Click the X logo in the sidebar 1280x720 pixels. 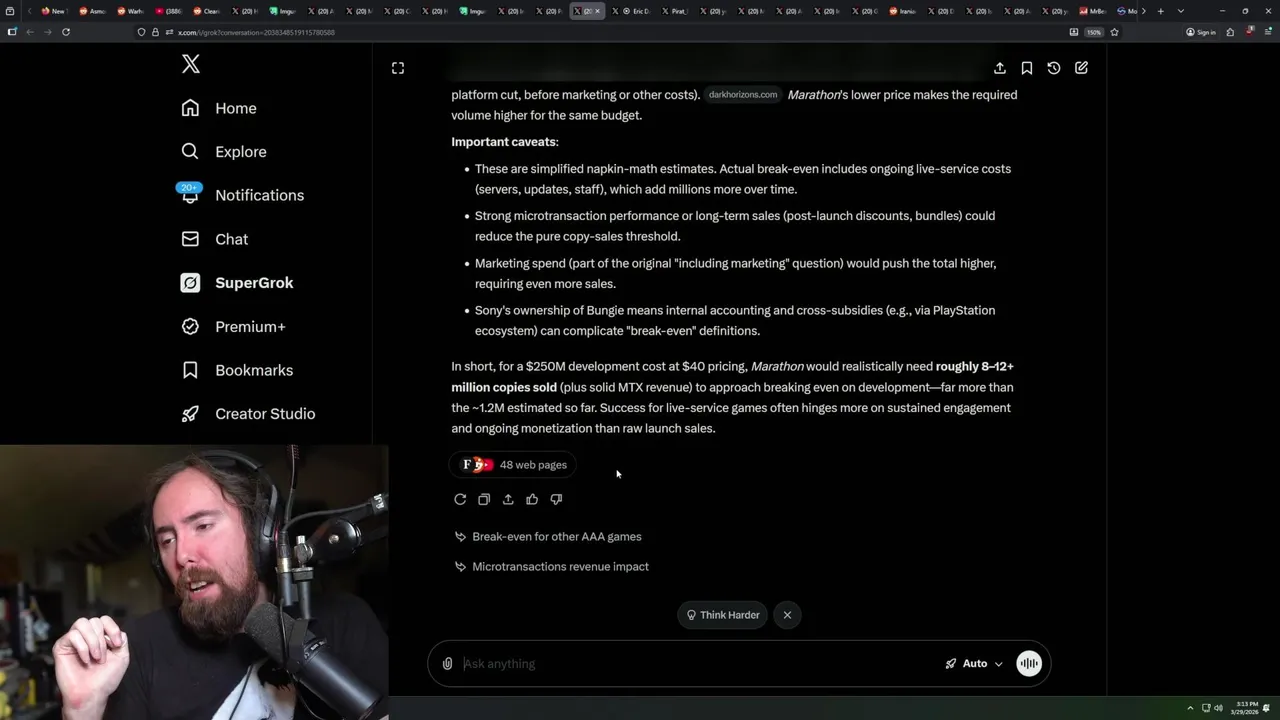[x=191, y=65]
